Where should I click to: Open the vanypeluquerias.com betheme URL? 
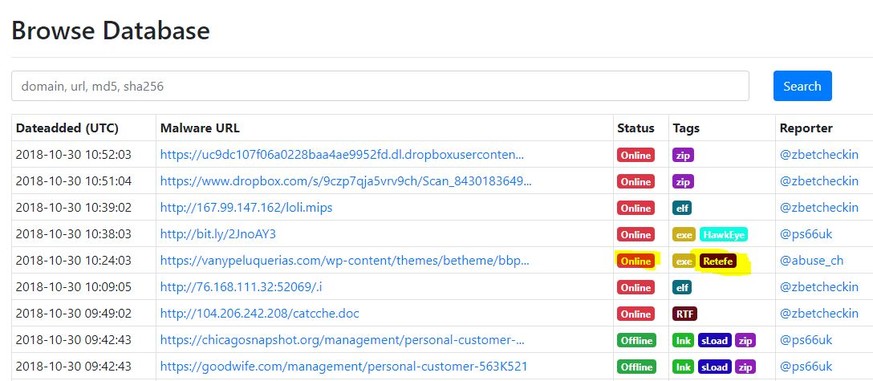pos(345,261)
